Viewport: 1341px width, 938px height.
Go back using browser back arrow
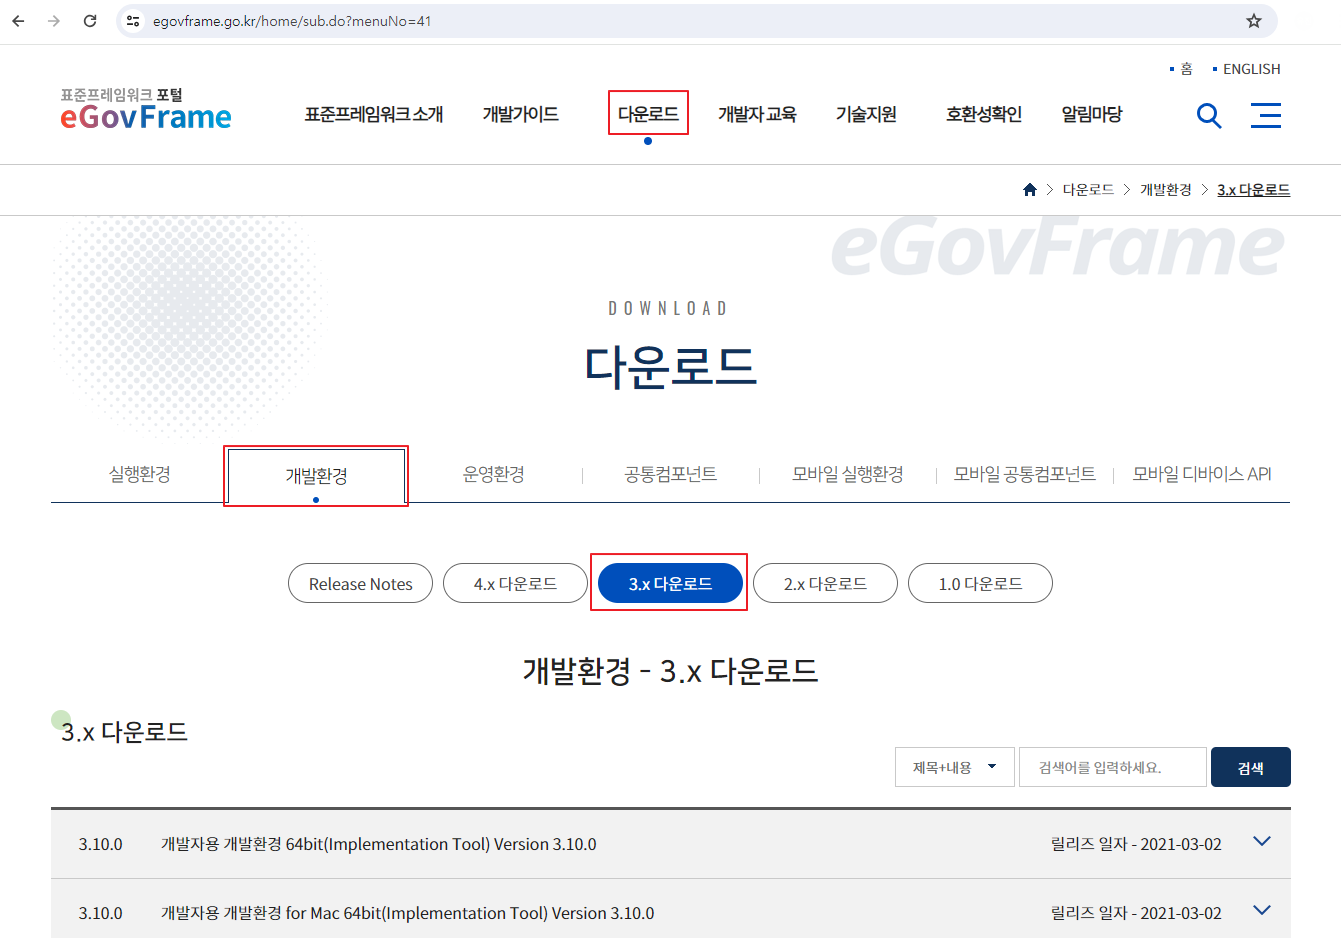pos(18,20)
